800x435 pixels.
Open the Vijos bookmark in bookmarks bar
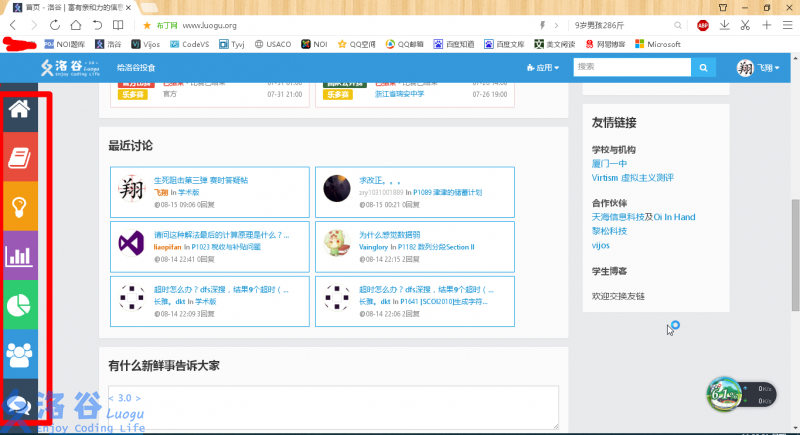point(146,44)
